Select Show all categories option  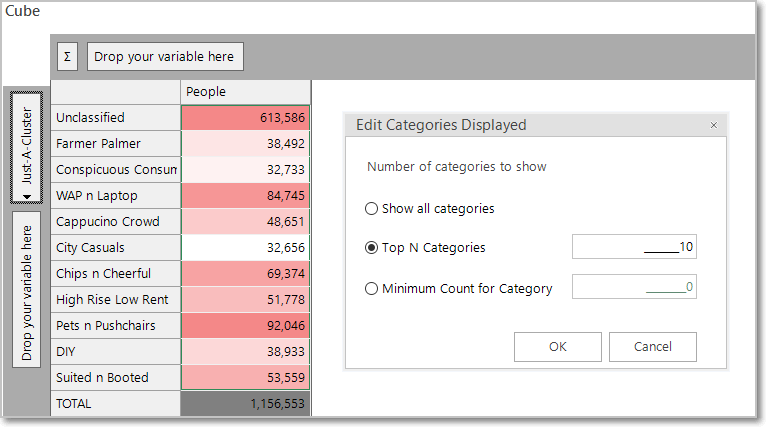(x=371, y=209)
